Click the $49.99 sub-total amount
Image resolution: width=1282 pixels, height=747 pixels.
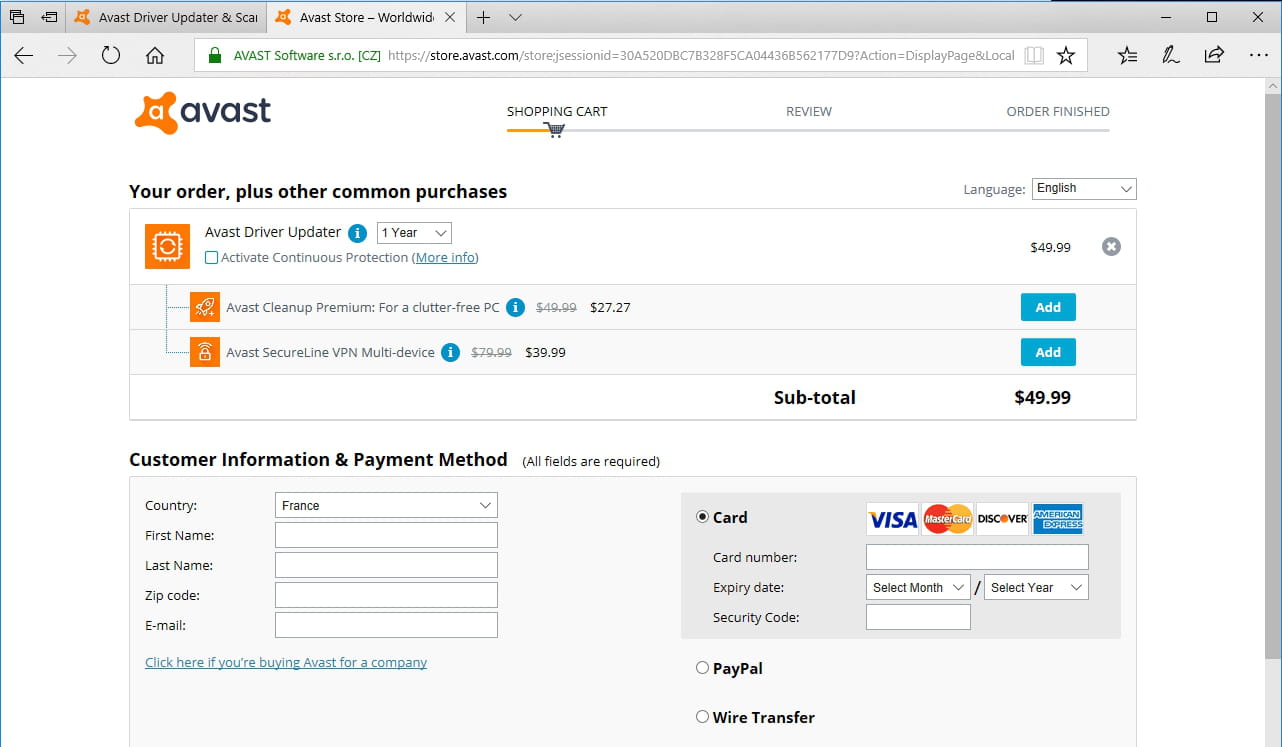tap(1042, 397)
